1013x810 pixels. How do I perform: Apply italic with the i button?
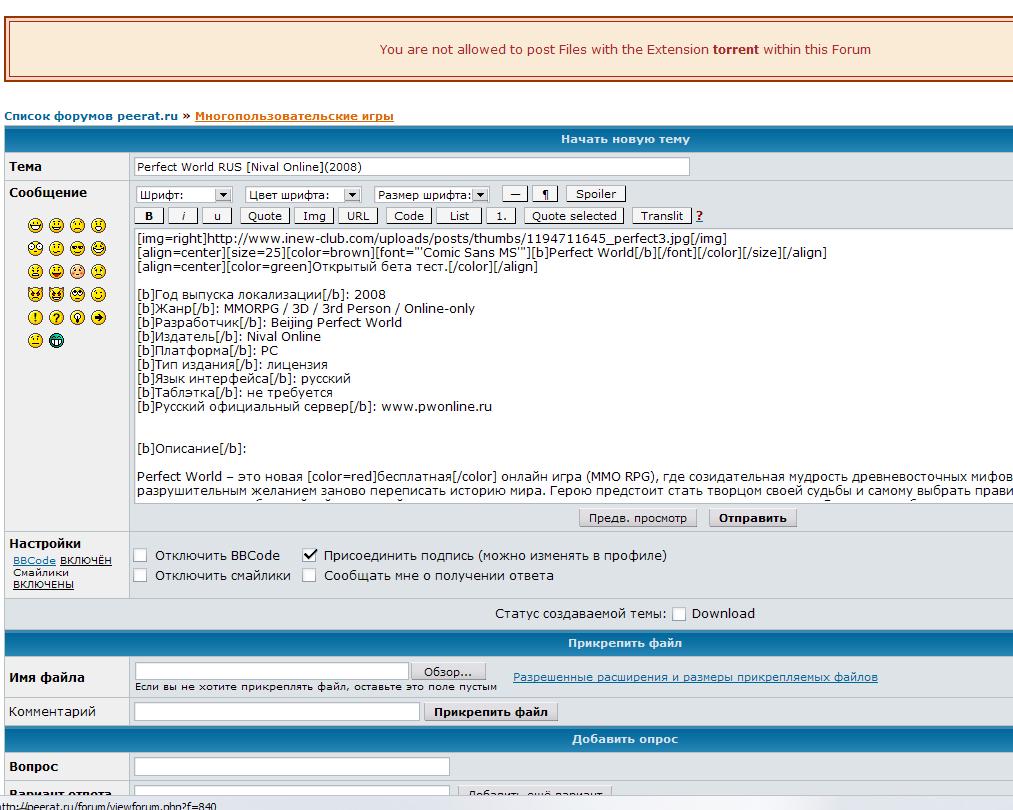(x=183, y=216)
